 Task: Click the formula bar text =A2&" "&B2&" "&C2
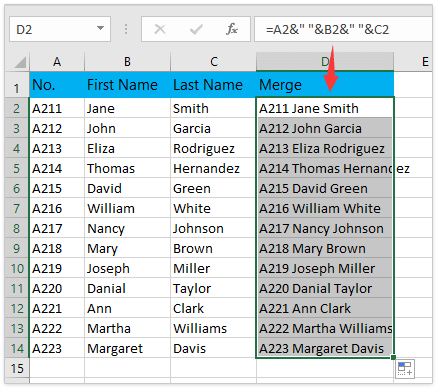point(327,29)
